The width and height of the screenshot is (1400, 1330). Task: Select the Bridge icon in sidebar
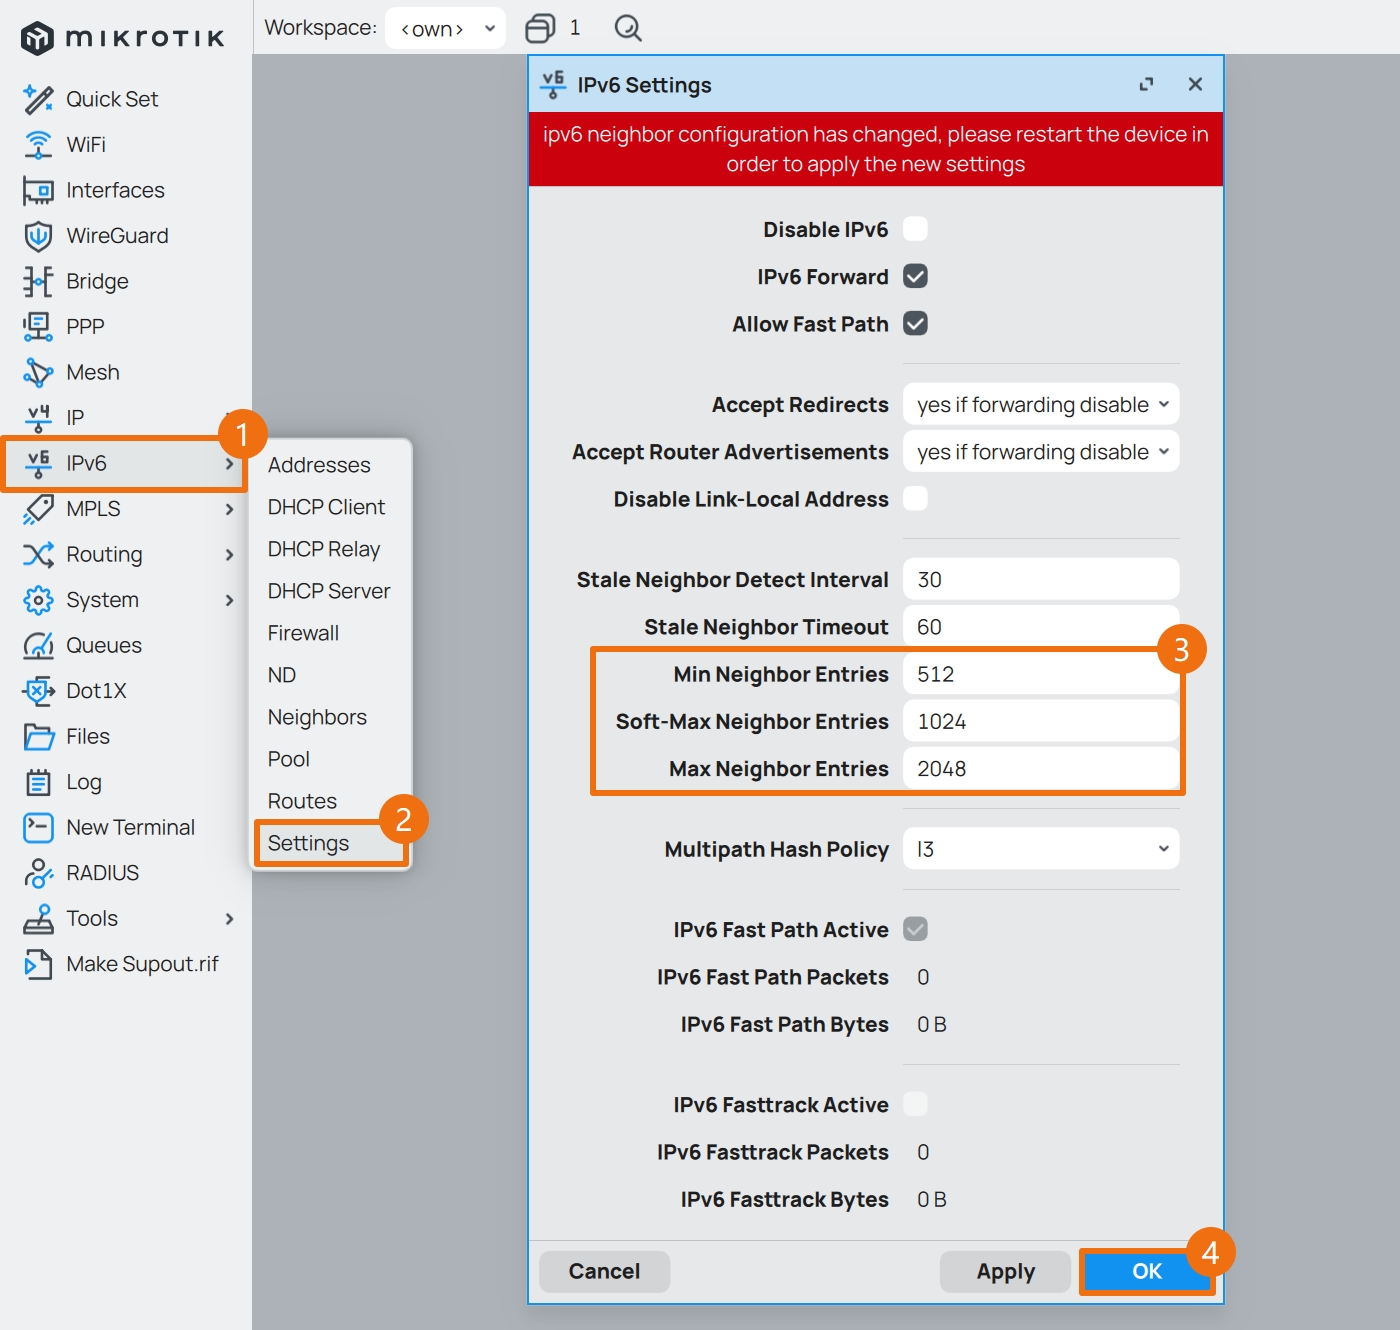pyautogui.click(x=38, y=282)
